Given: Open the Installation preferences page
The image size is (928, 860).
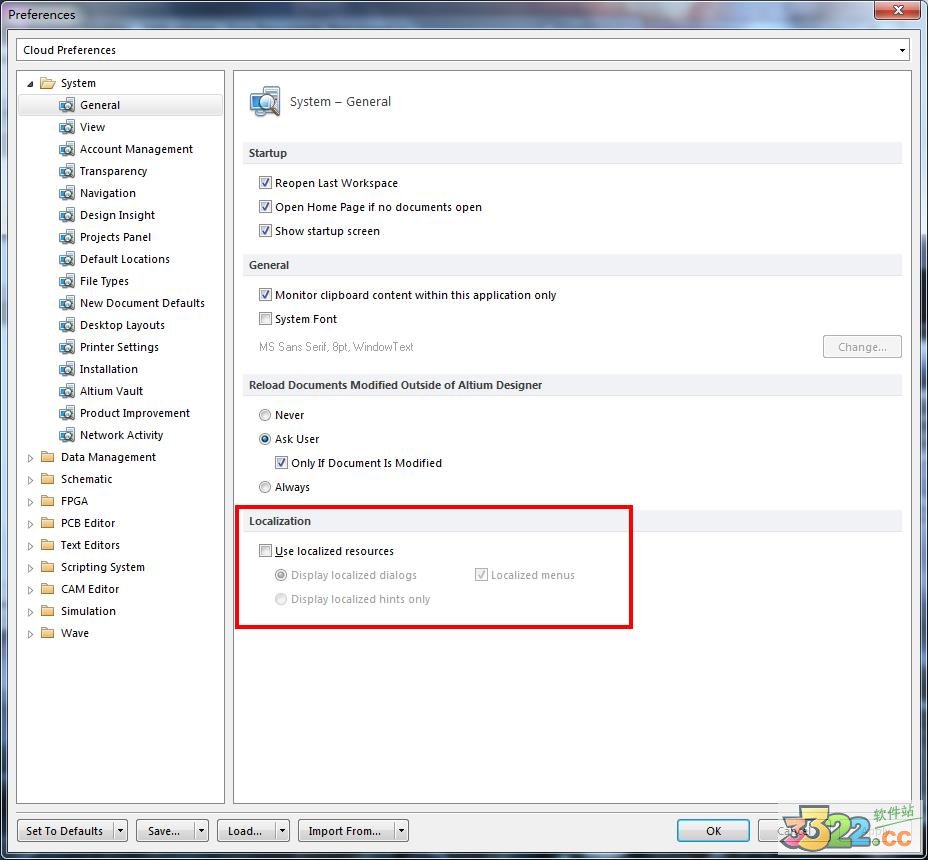Looking at the screenshot, I should [x=108, y=369].
